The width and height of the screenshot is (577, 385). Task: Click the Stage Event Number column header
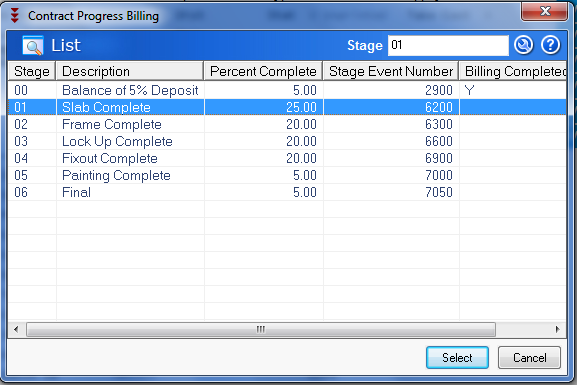(391, 71)
